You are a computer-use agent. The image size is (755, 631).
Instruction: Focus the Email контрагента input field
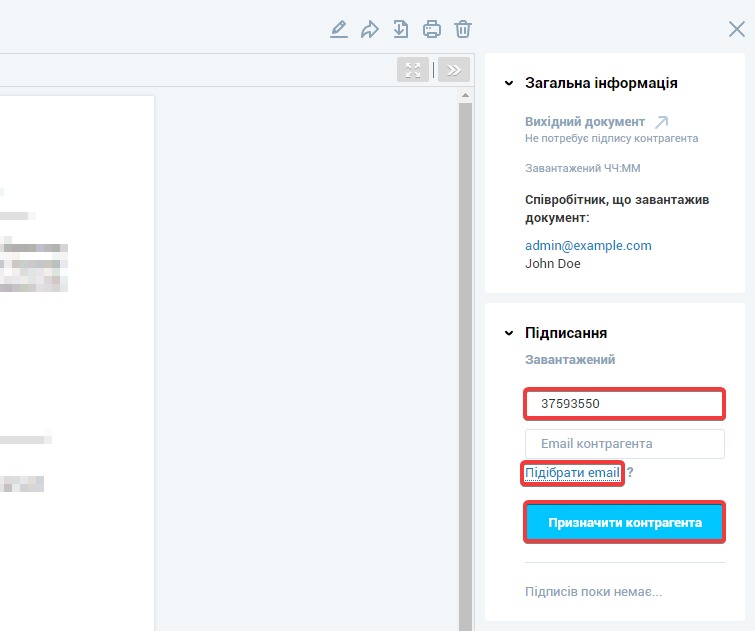pyautogui.click(x=624, y=444)
